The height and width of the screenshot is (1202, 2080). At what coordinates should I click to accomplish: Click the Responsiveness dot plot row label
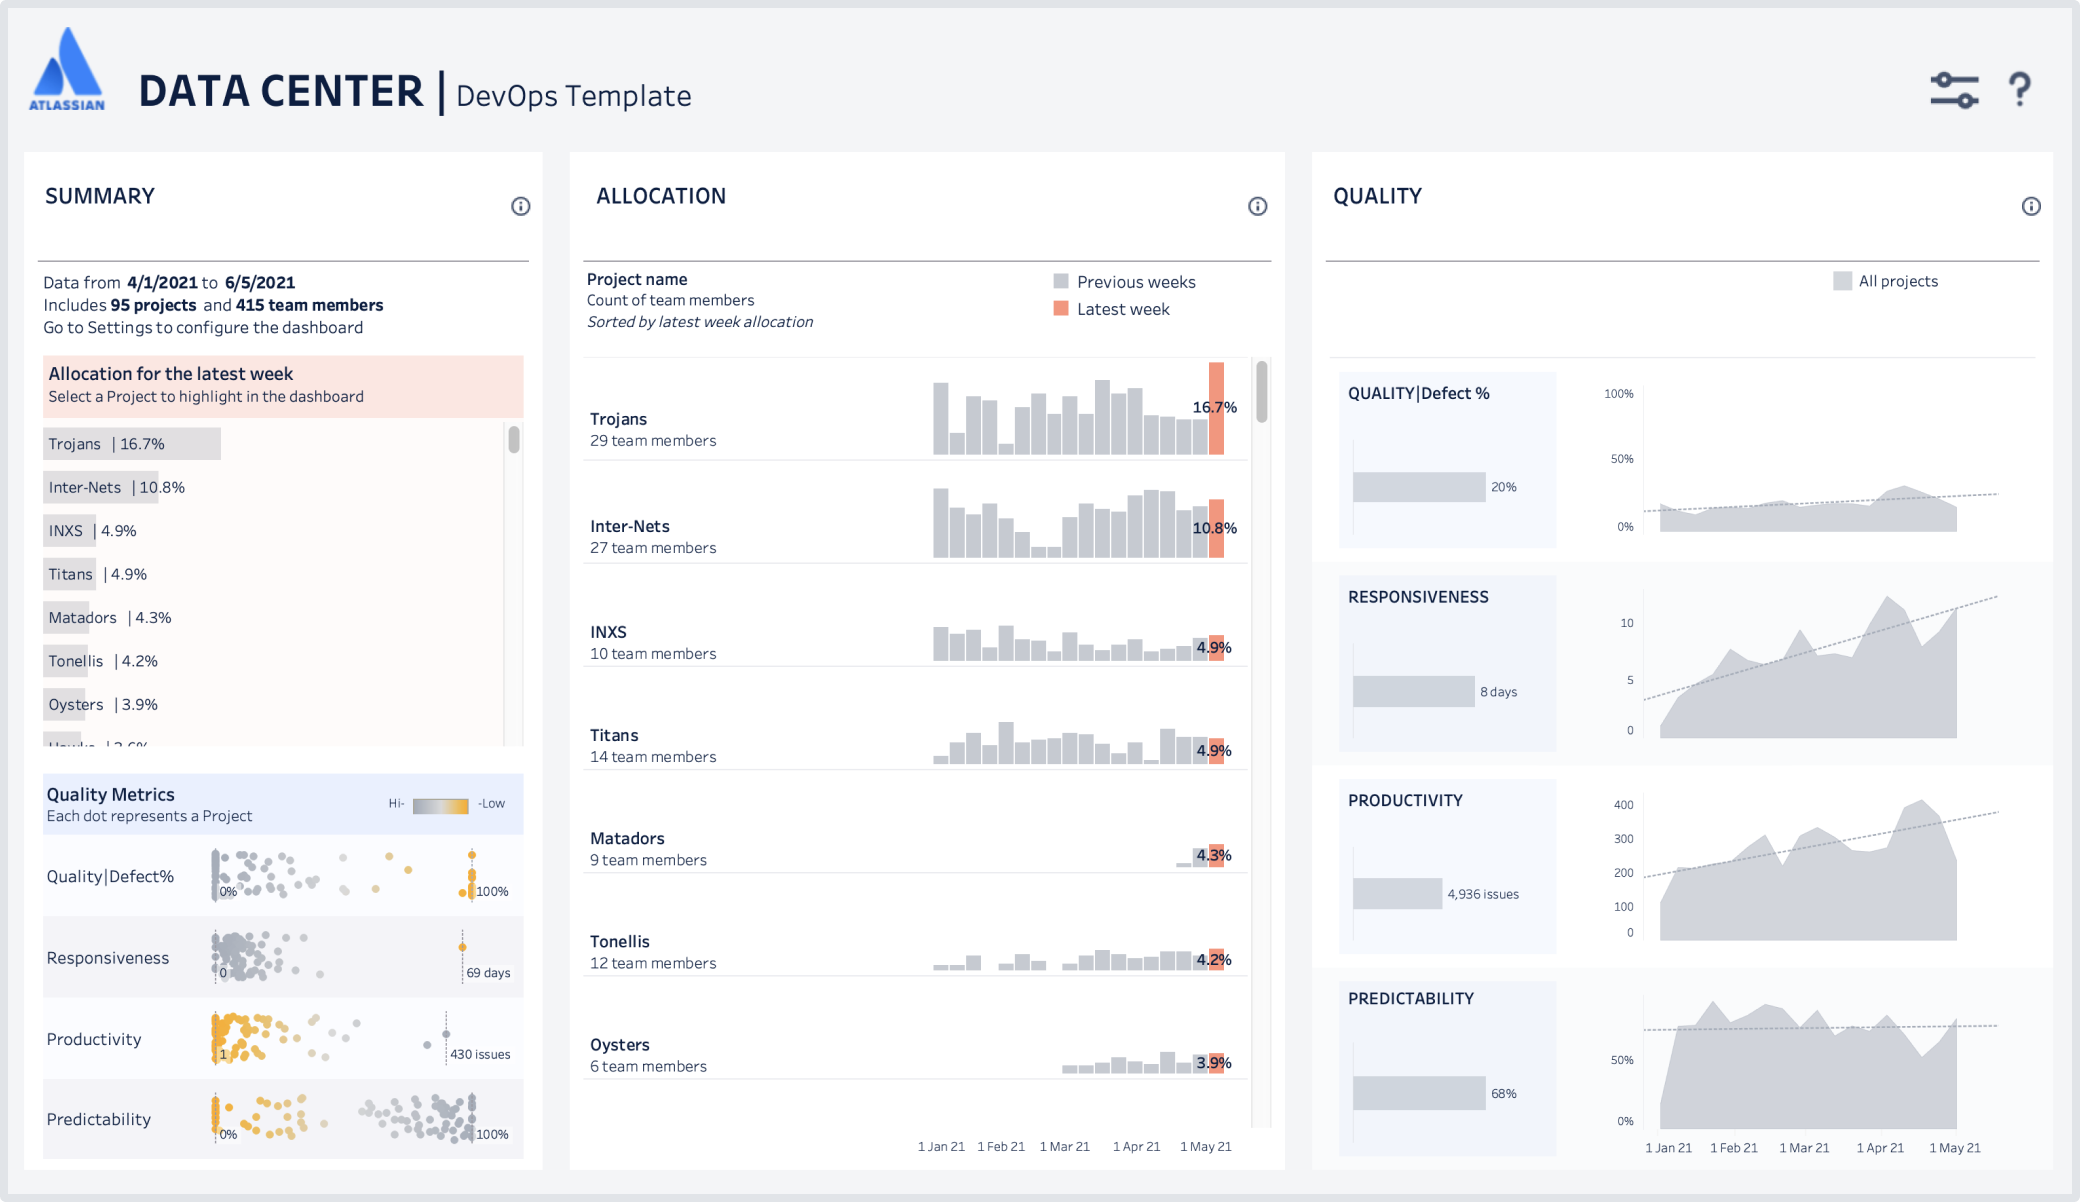click(108, 958)
